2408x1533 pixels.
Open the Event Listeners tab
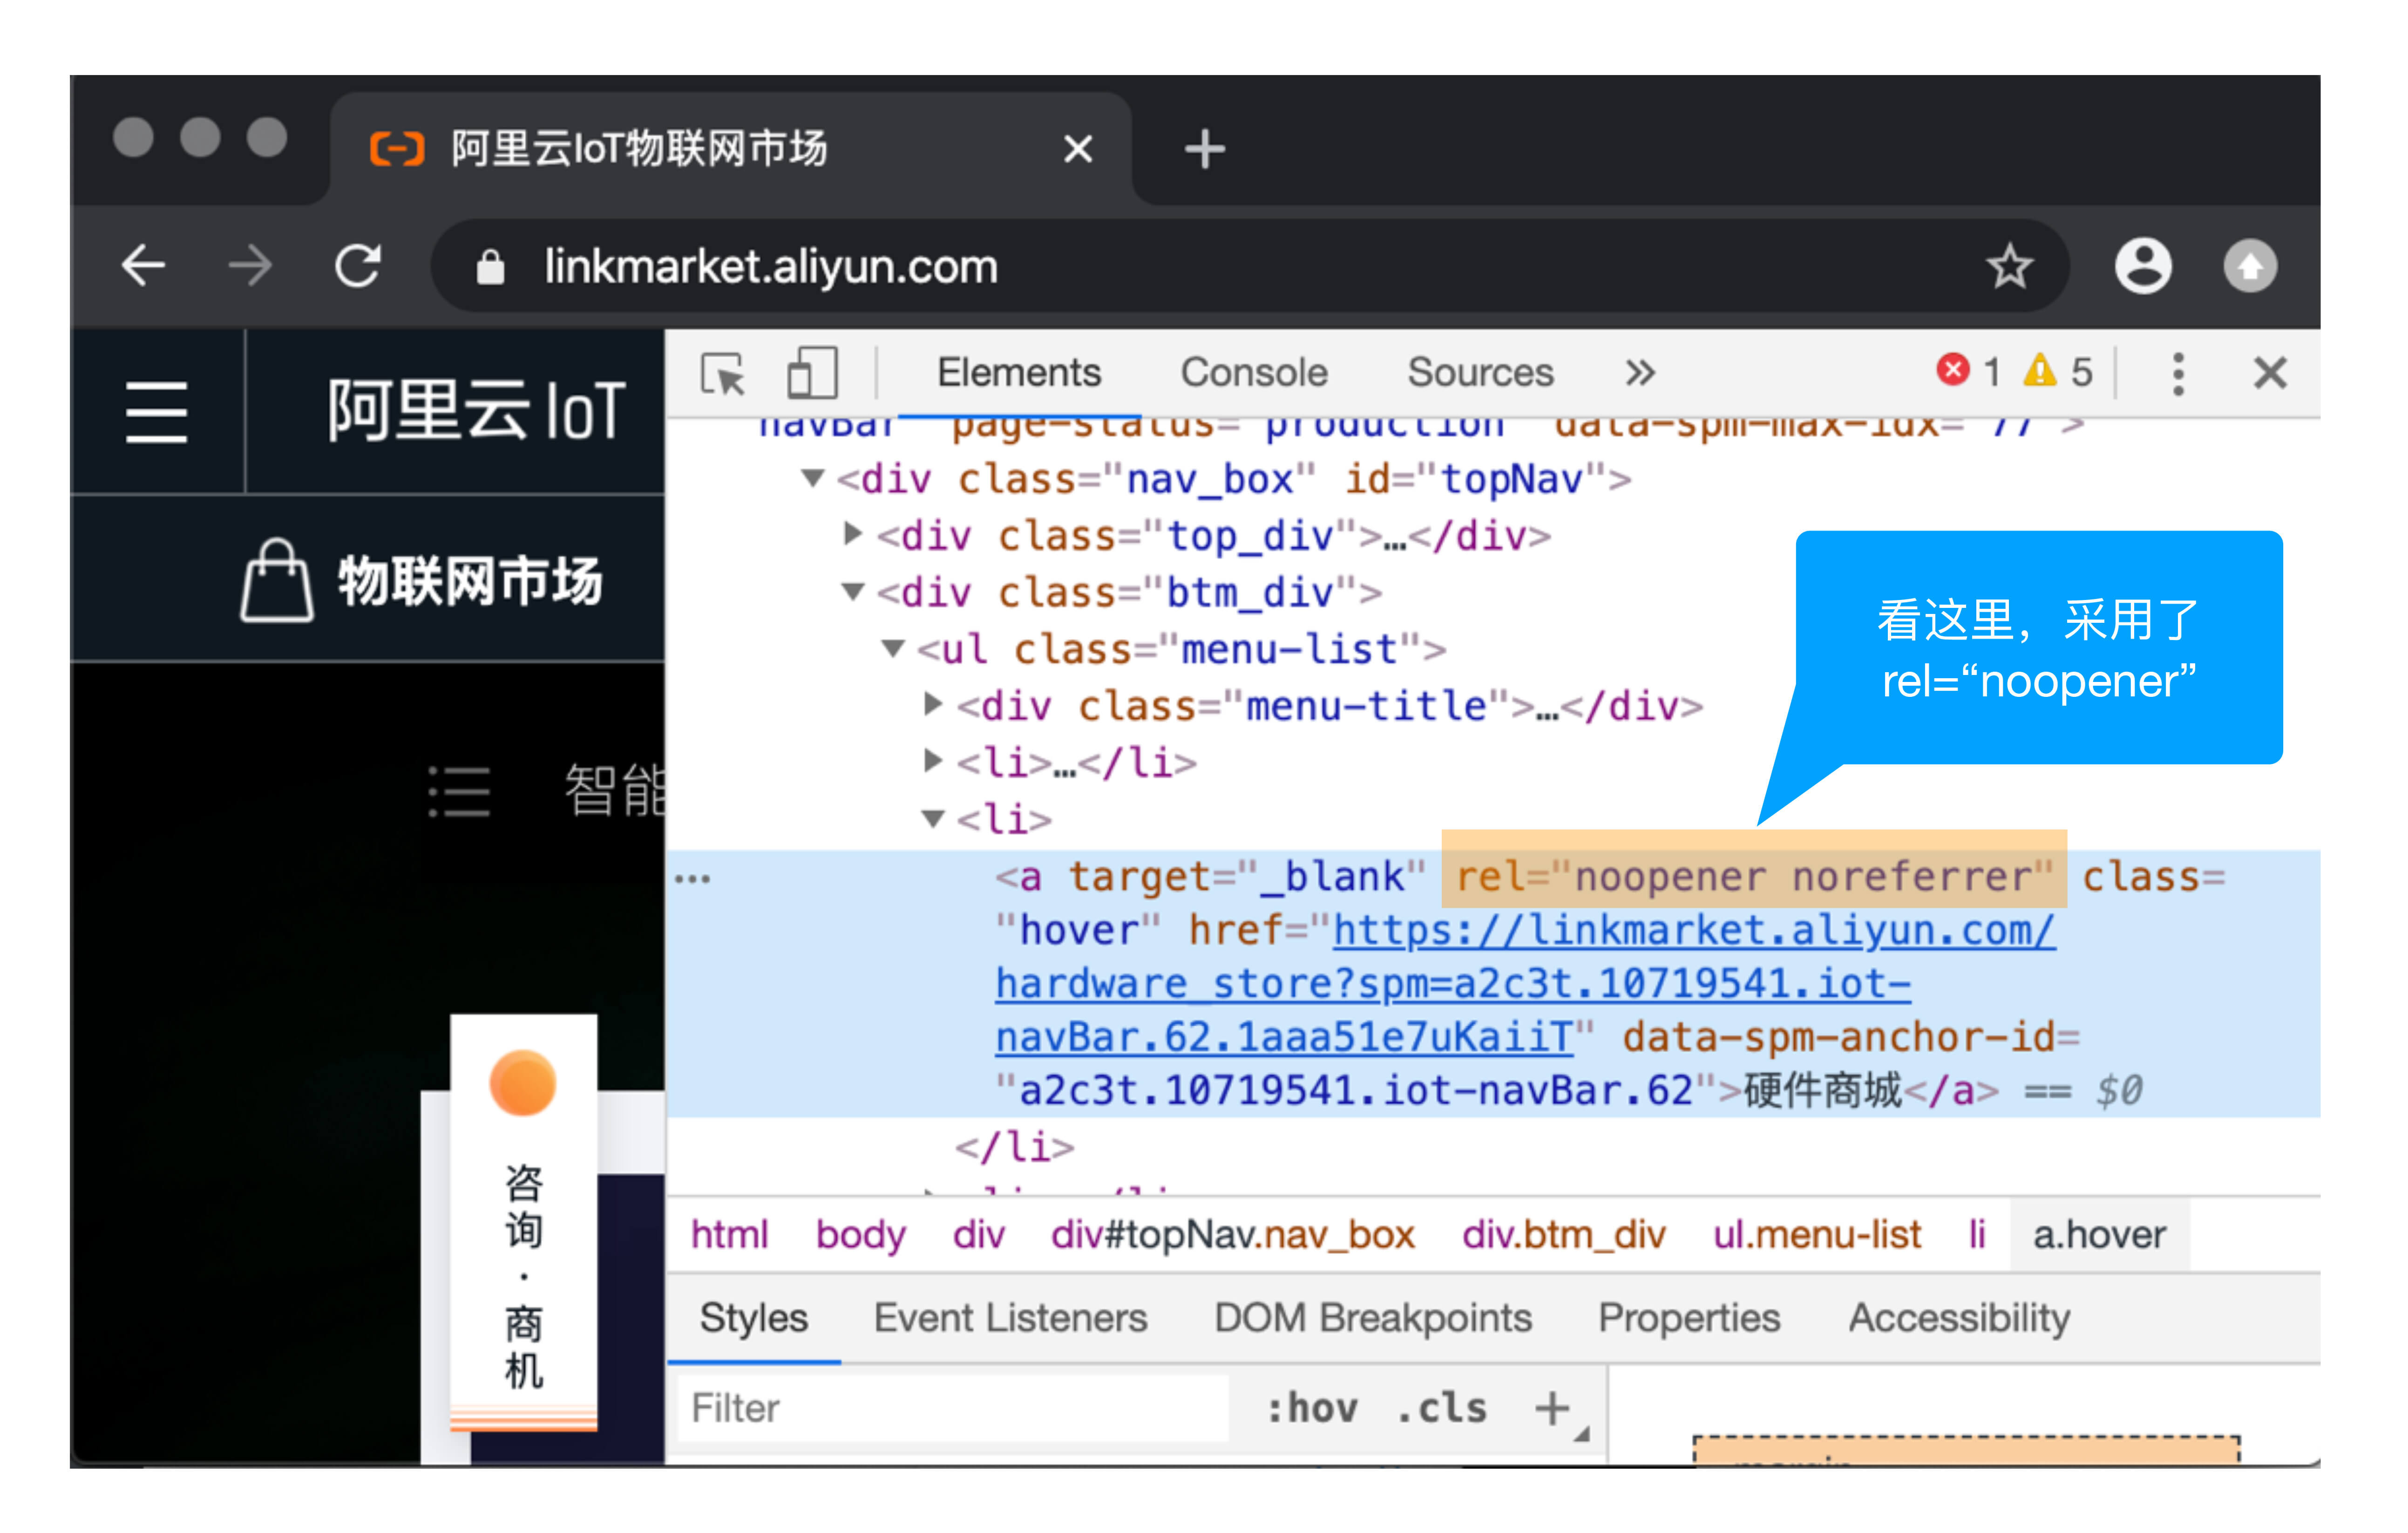pyautogui.click(x=1010, y=1318)
